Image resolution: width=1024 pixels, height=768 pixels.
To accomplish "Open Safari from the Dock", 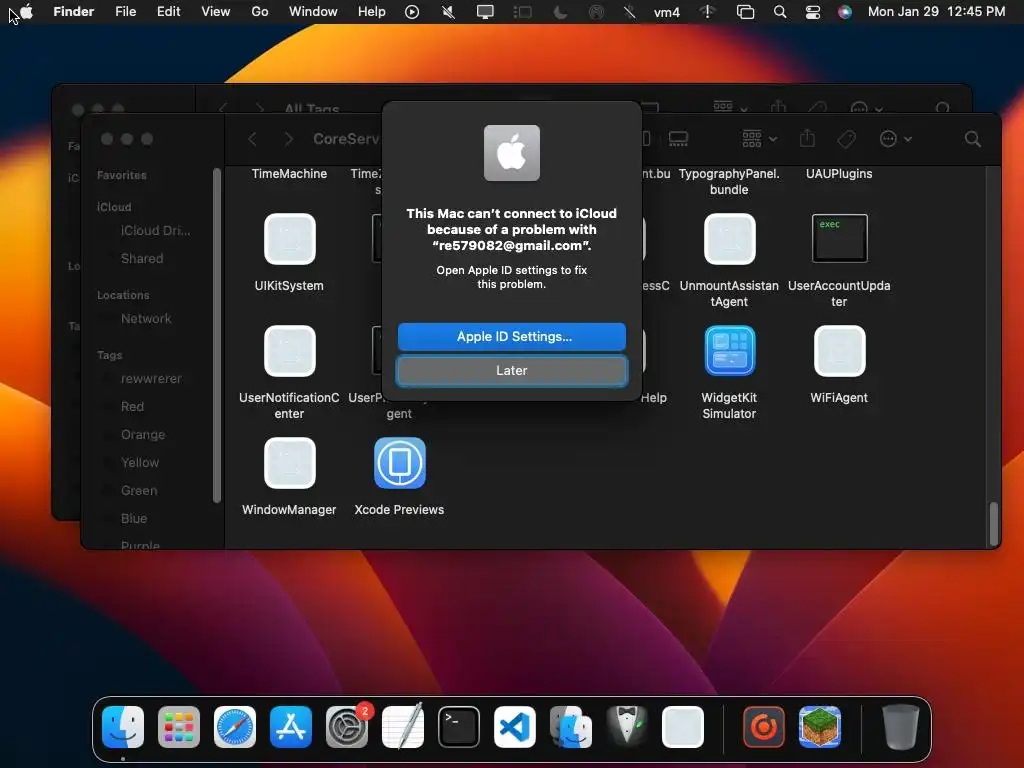I will [x=235, y=727].
